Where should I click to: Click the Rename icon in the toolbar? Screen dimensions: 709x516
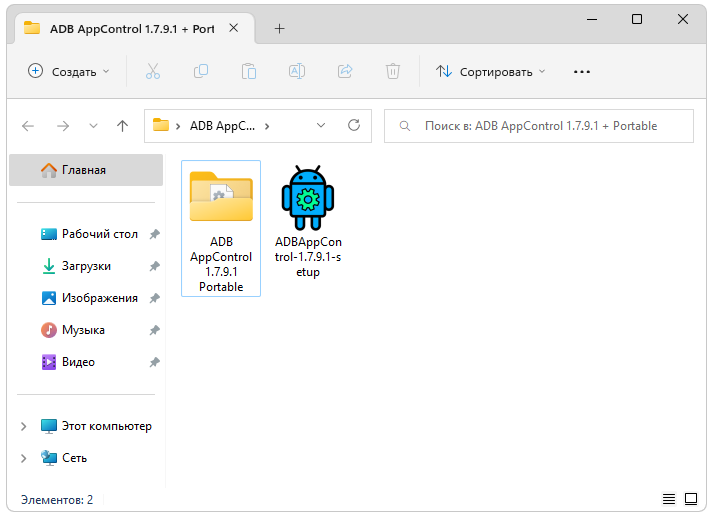(297, 71)
